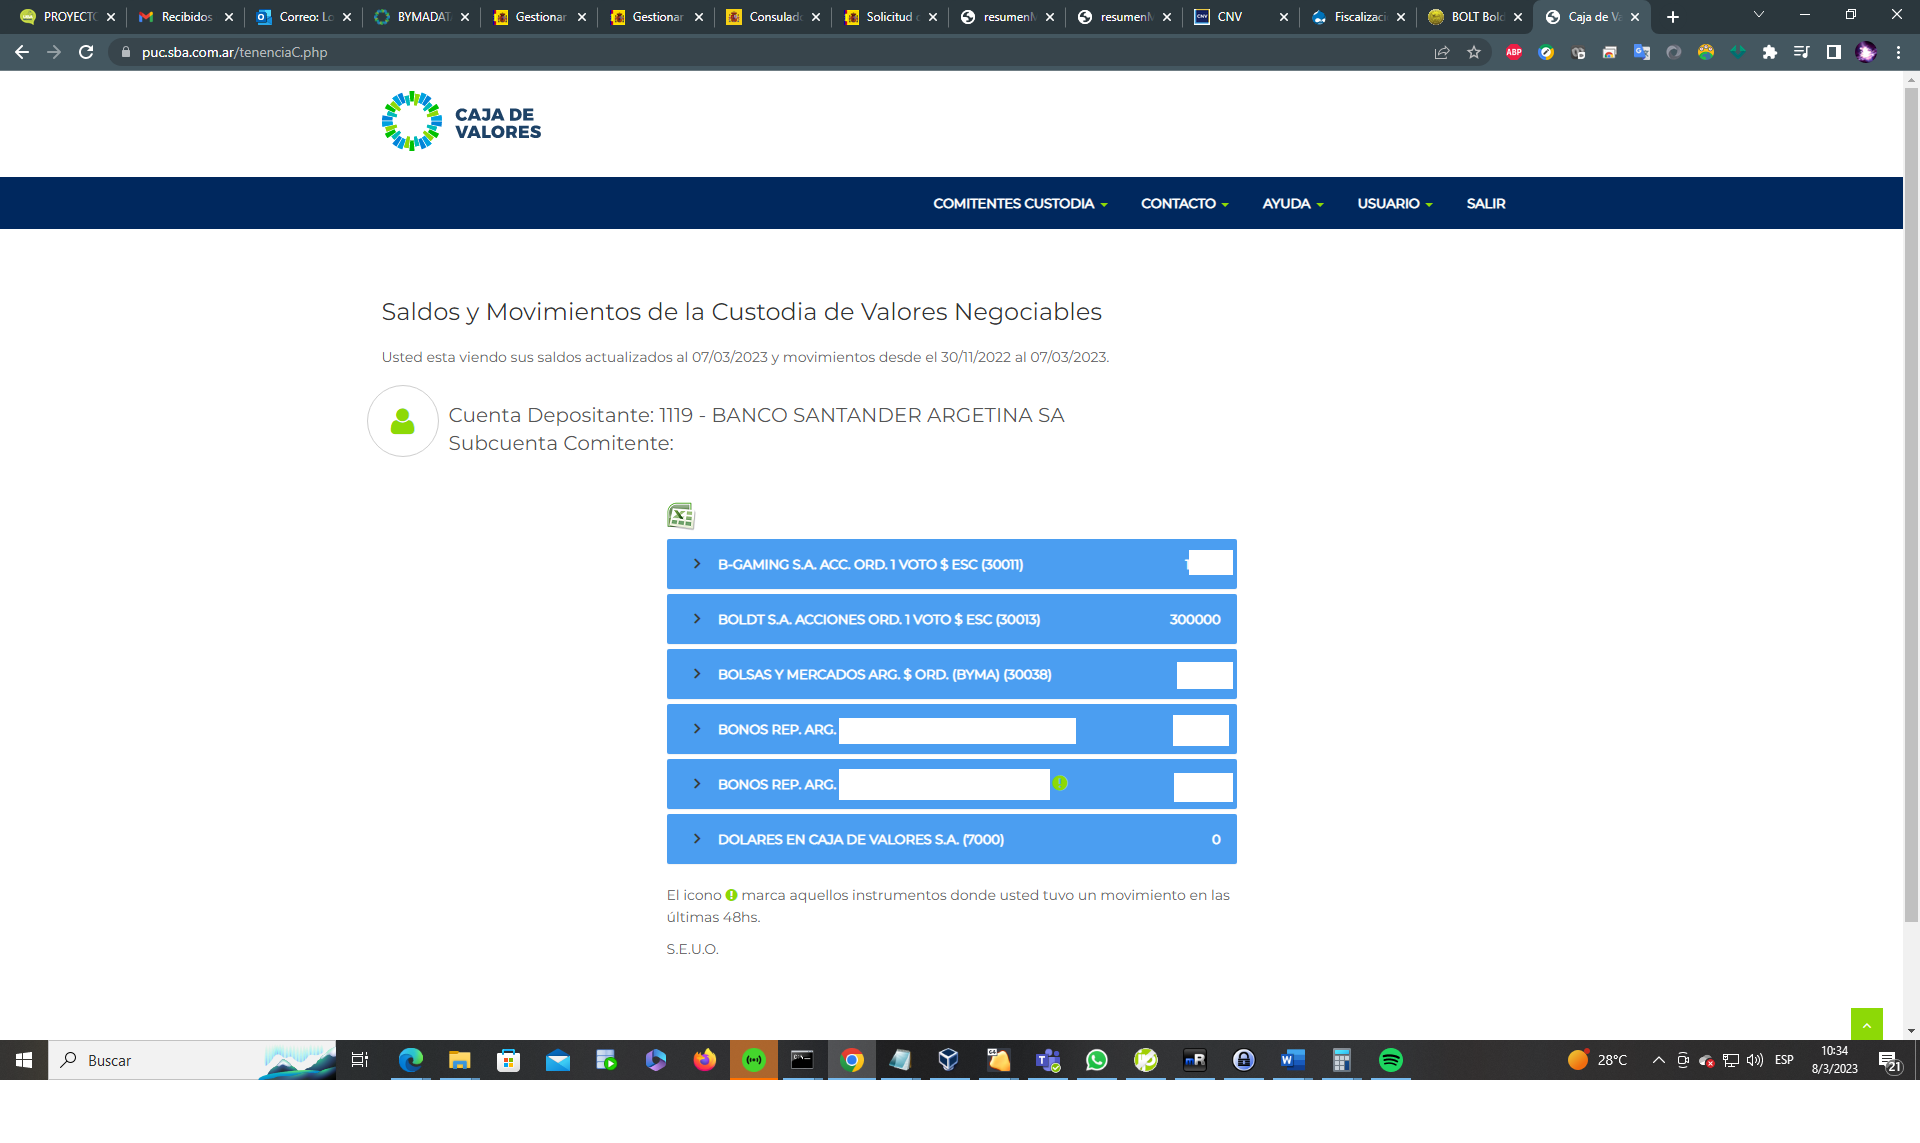Close the PROYECTO tab

coord(111,17)
